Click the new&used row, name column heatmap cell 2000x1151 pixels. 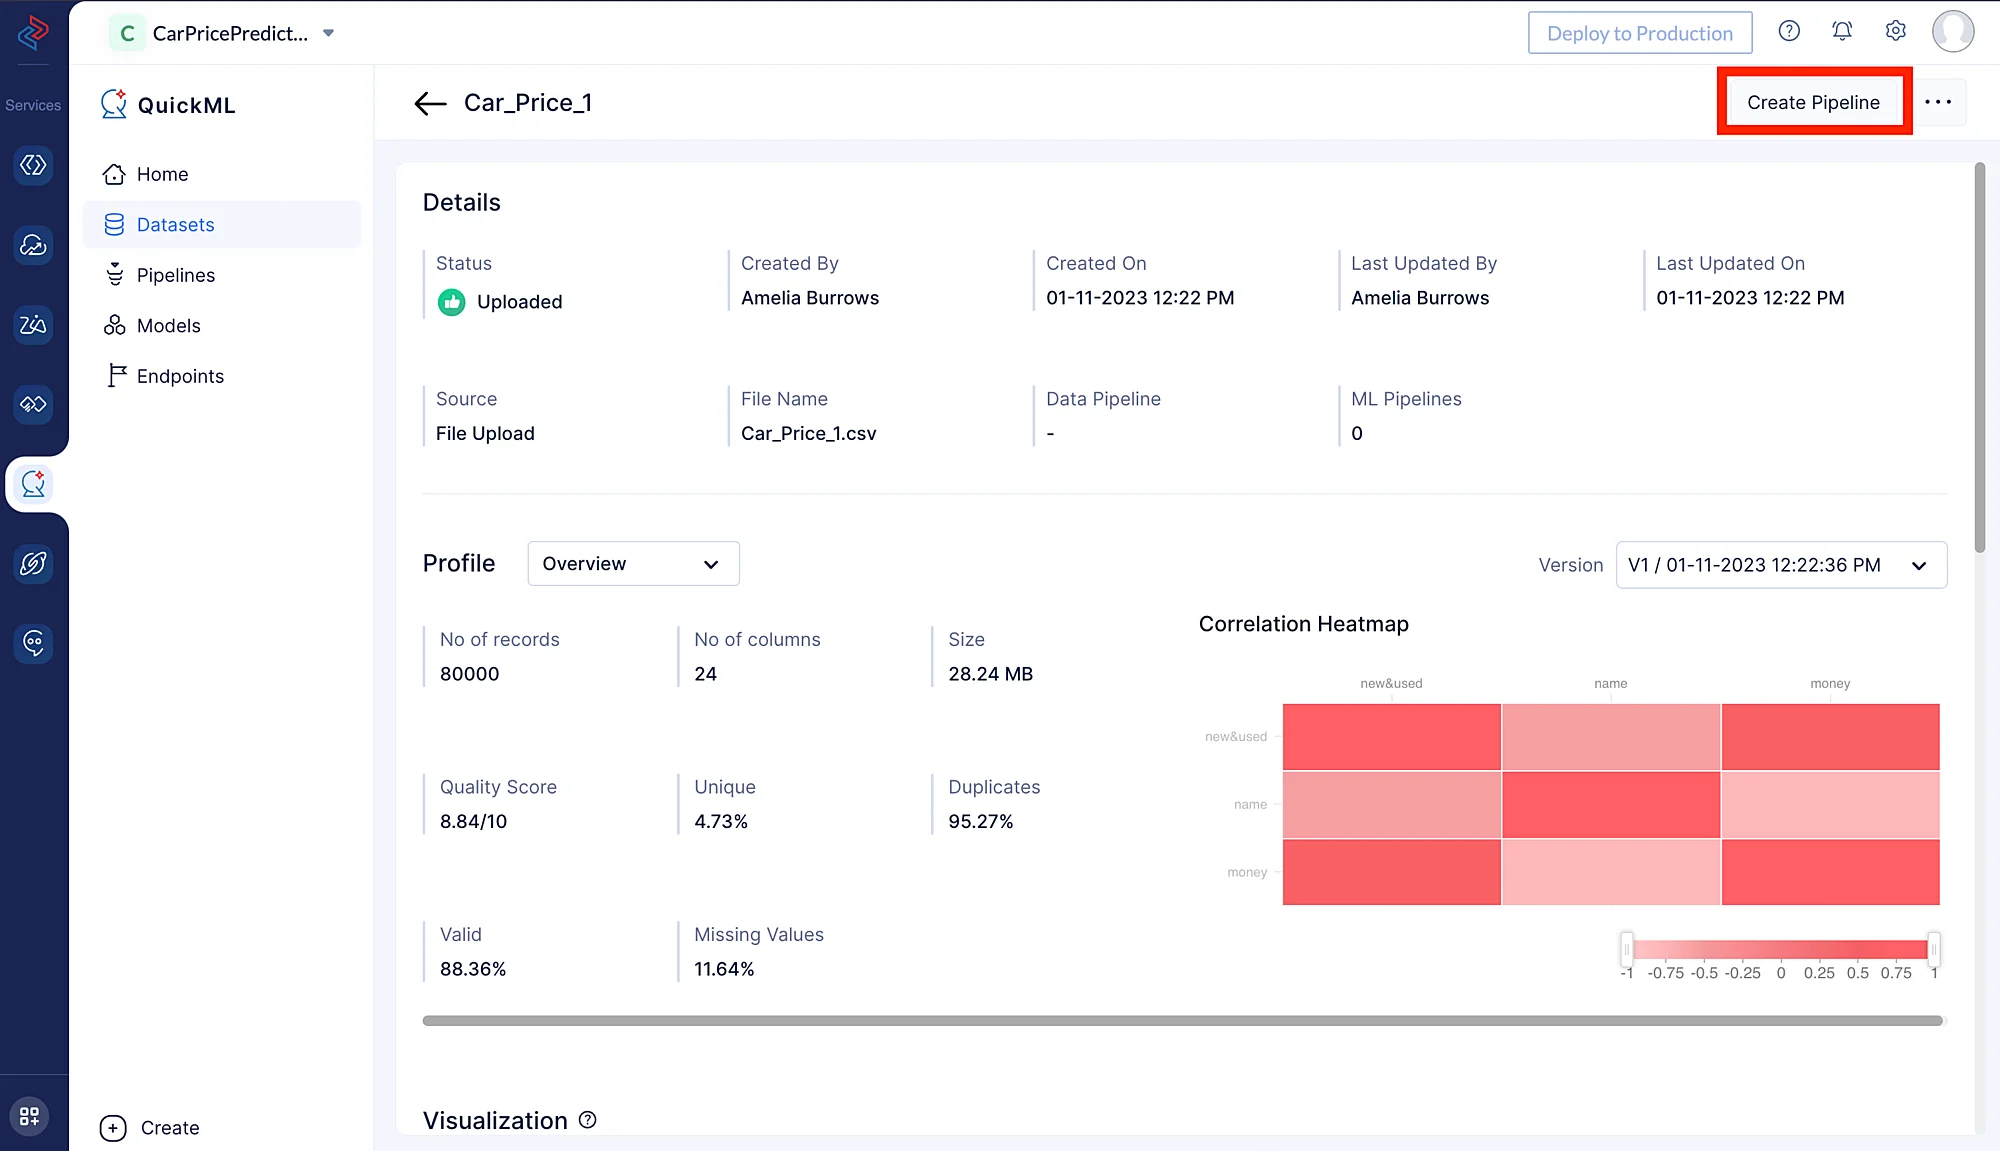coord(1611,737)
